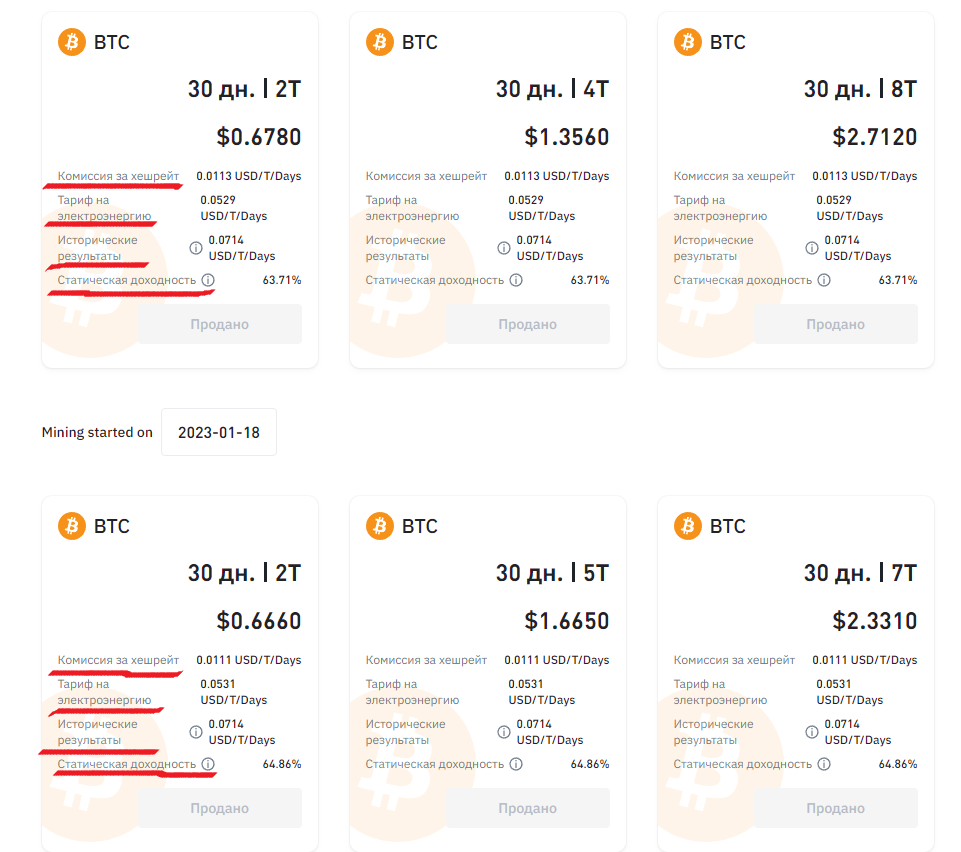
Task: Open the Mining started on date field 2023-01-18
Action: pyautogui.click(x=218, y=432)
